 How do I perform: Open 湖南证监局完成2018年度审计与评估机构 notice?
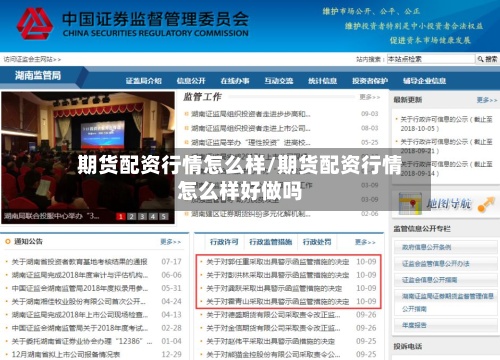click(80, 275)
